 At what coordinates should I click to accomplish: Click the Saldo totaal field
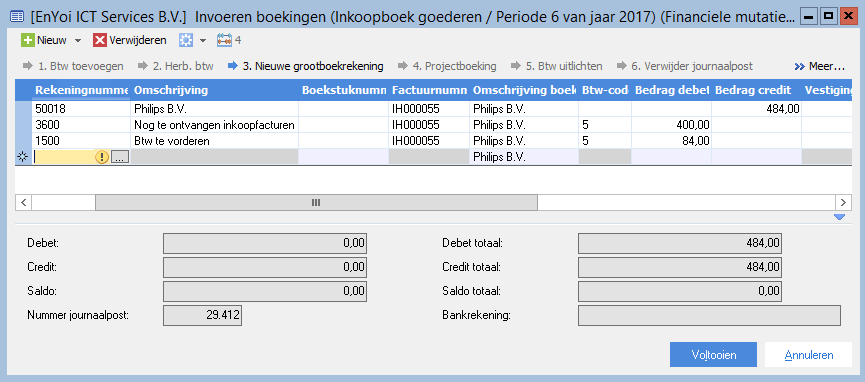(x=680, y=291)
